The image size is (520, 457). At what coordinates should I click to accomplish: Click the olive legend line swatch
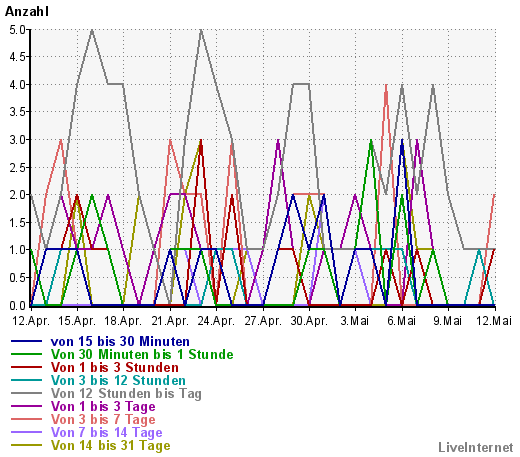(x=26, y=445)
